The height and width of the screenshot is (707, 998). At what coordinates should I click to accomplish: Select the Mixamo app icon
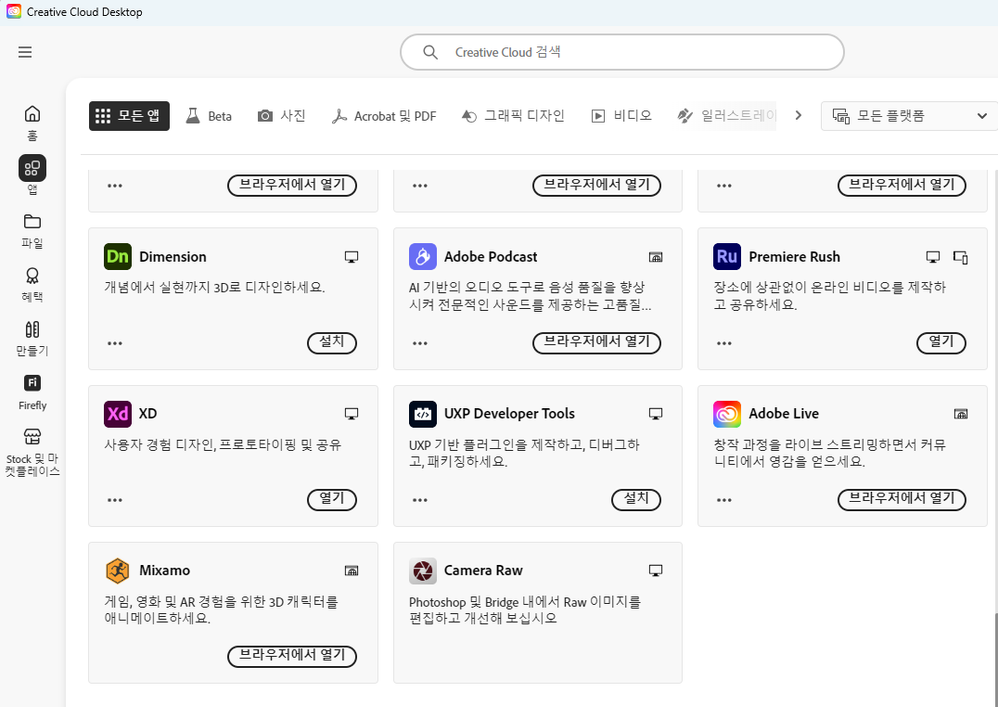(x=117, y=570)
